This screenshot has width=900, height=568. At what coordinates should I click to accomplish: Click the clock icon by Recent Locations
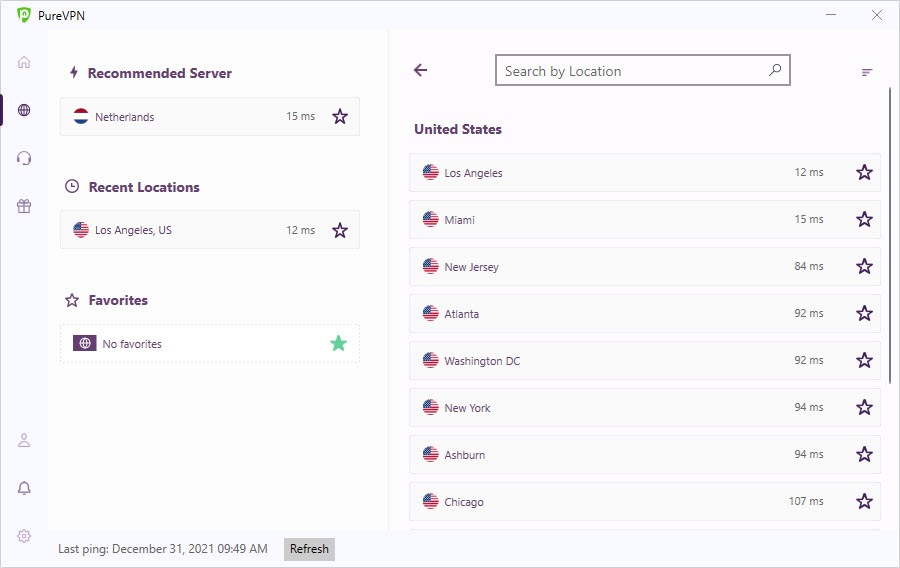[x=72, y=186]
